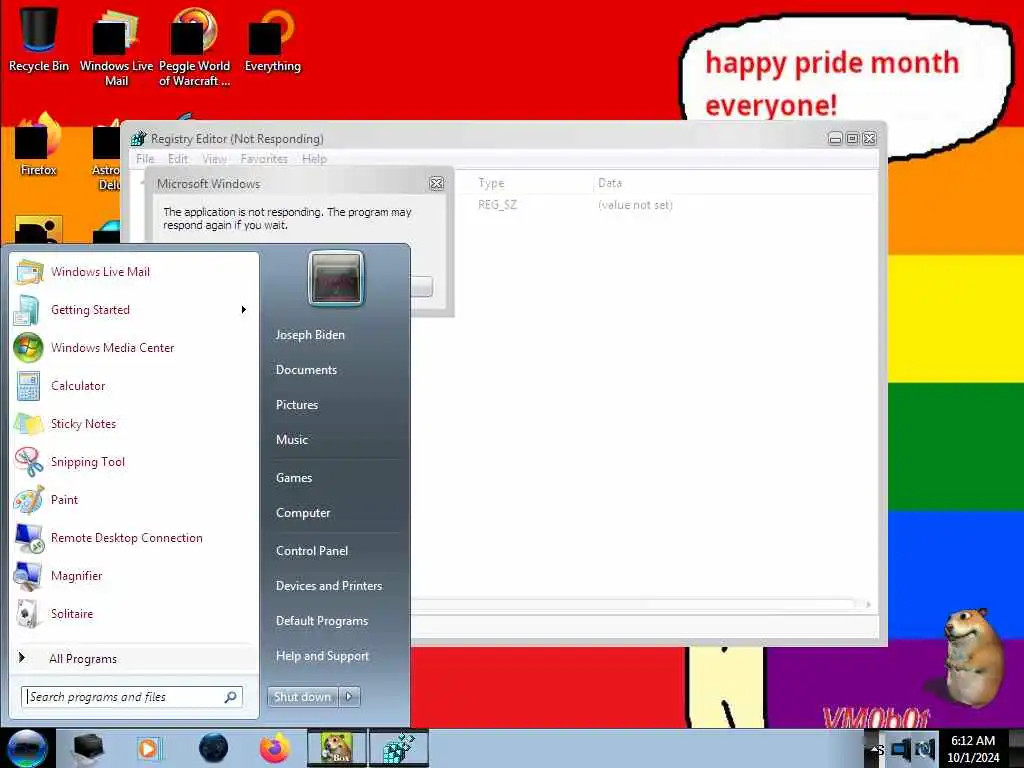Click the user account picture
The width and height of the screenshot is (1024, 768).
336,279
